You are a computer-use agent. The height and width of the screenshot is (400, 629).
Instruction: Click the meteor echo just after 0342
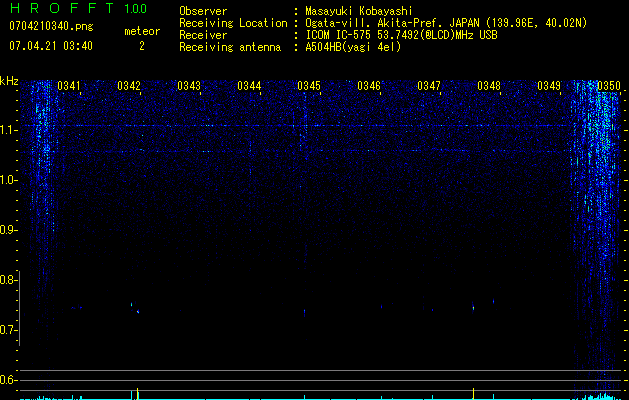click(x=138, y=311)
